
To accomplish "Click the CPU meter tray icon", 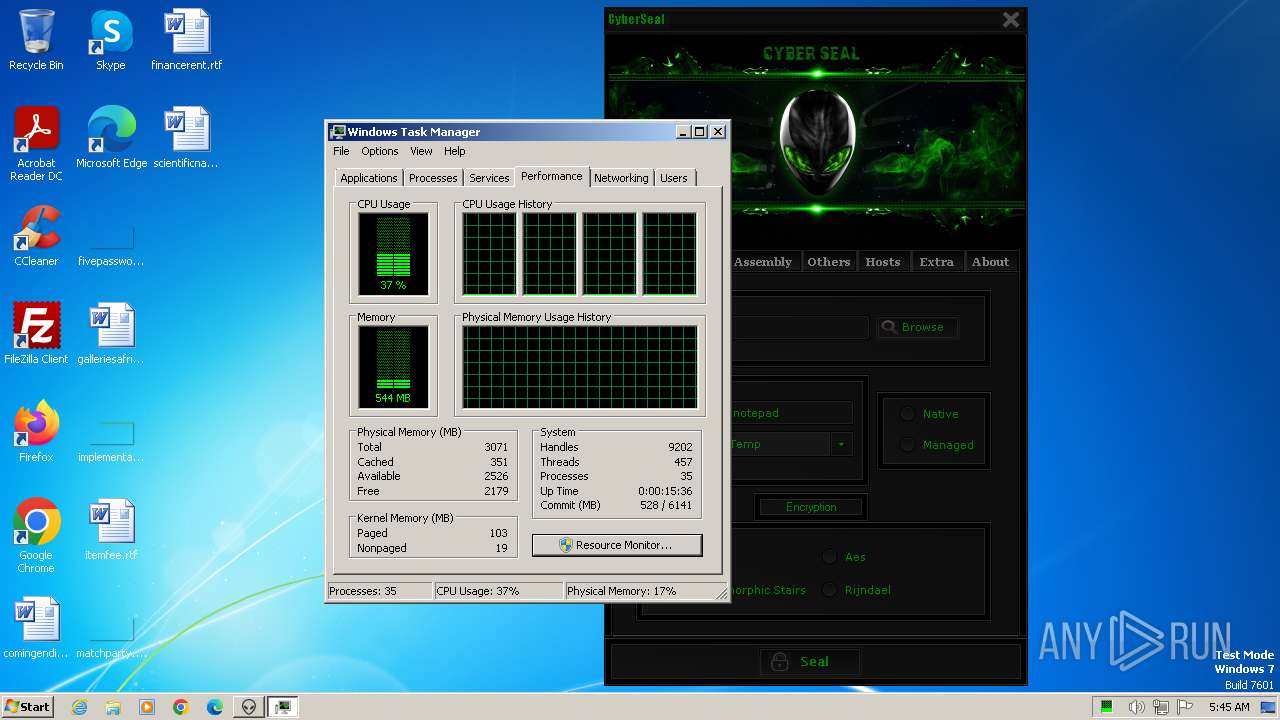I will (1107, 707).
